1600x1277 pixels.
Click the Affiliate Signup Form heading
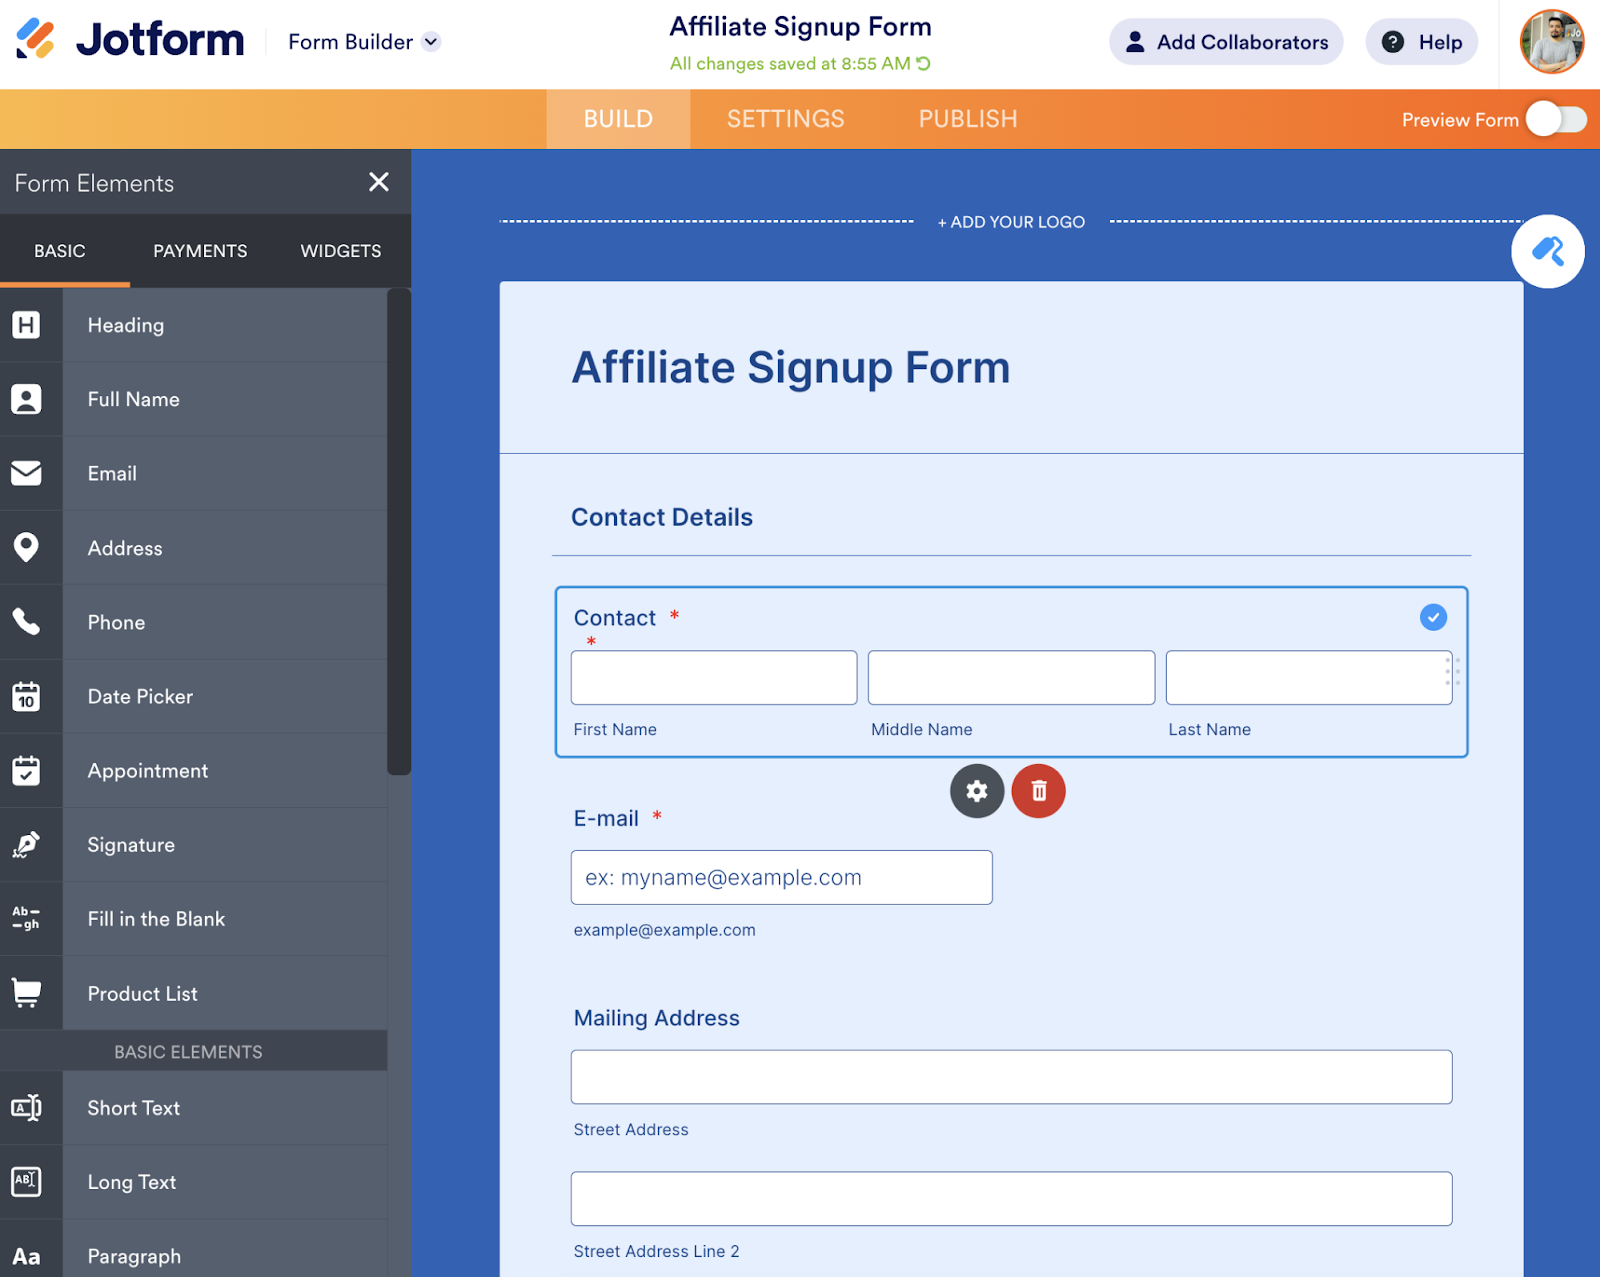pos(790,367)
